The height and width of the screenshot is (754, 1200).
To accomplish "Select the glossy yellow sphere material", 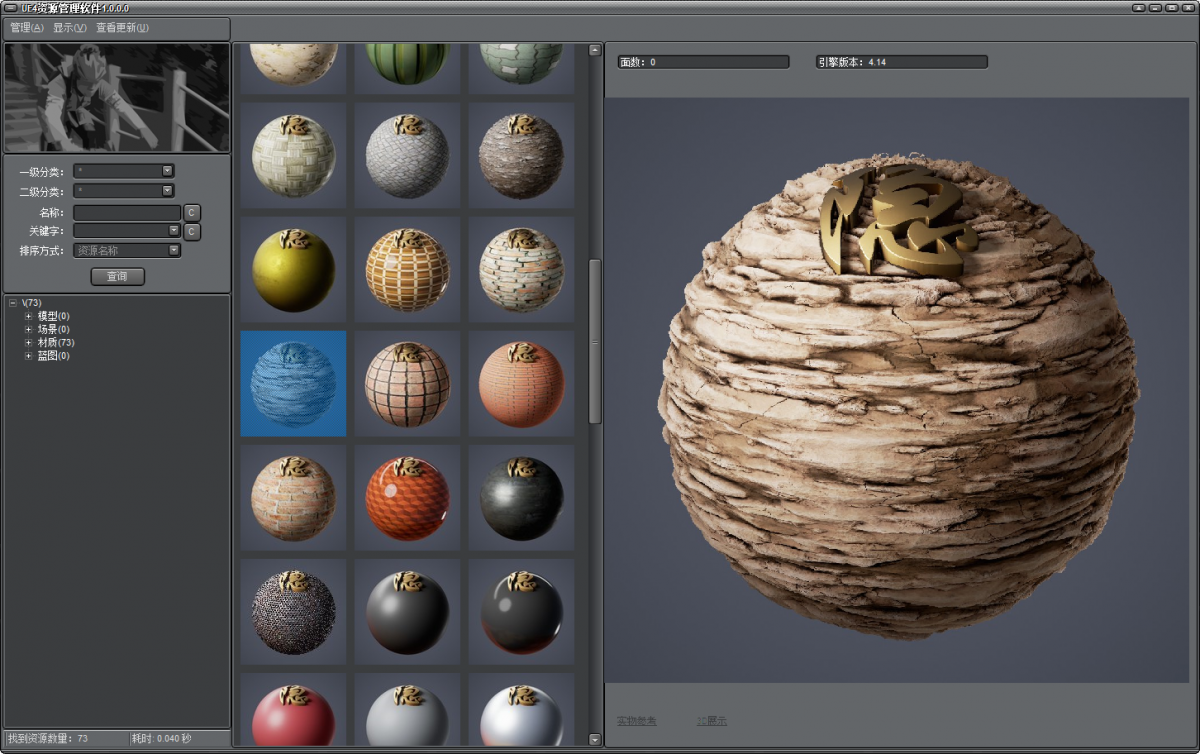I will point(293,270).
